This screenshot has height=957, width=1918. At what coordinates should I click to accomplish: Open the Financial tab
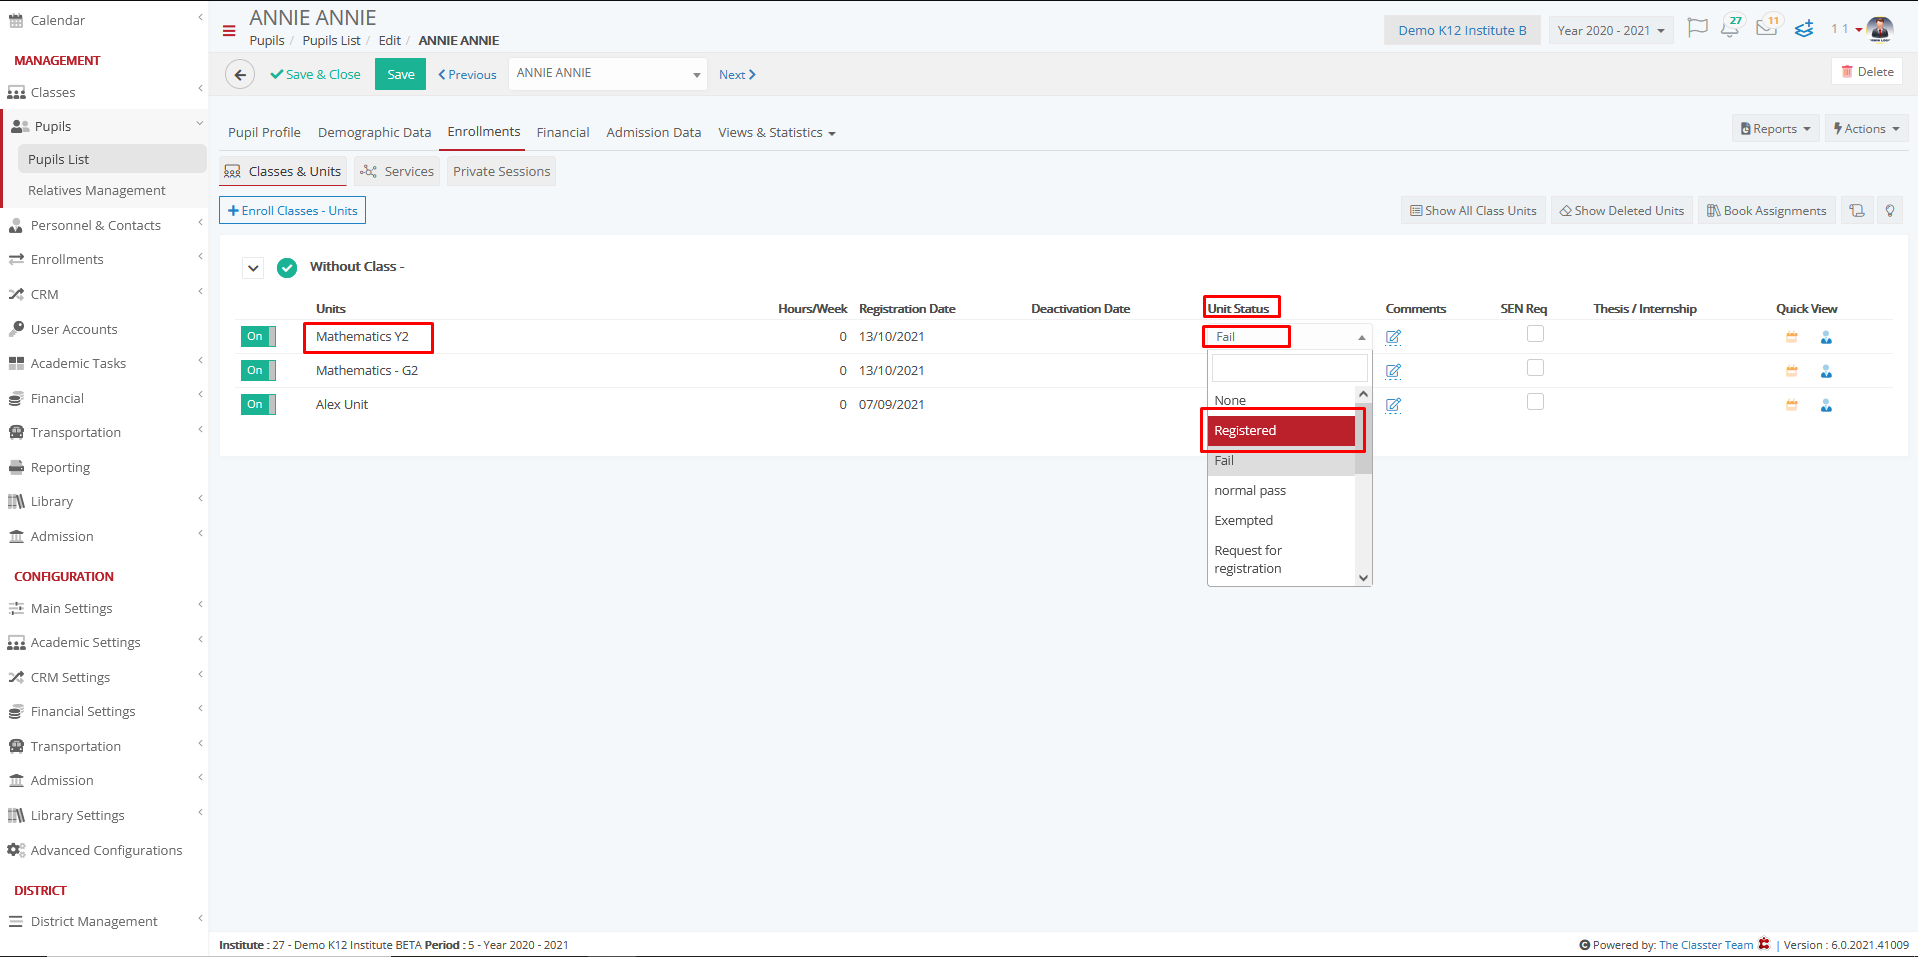563,133
